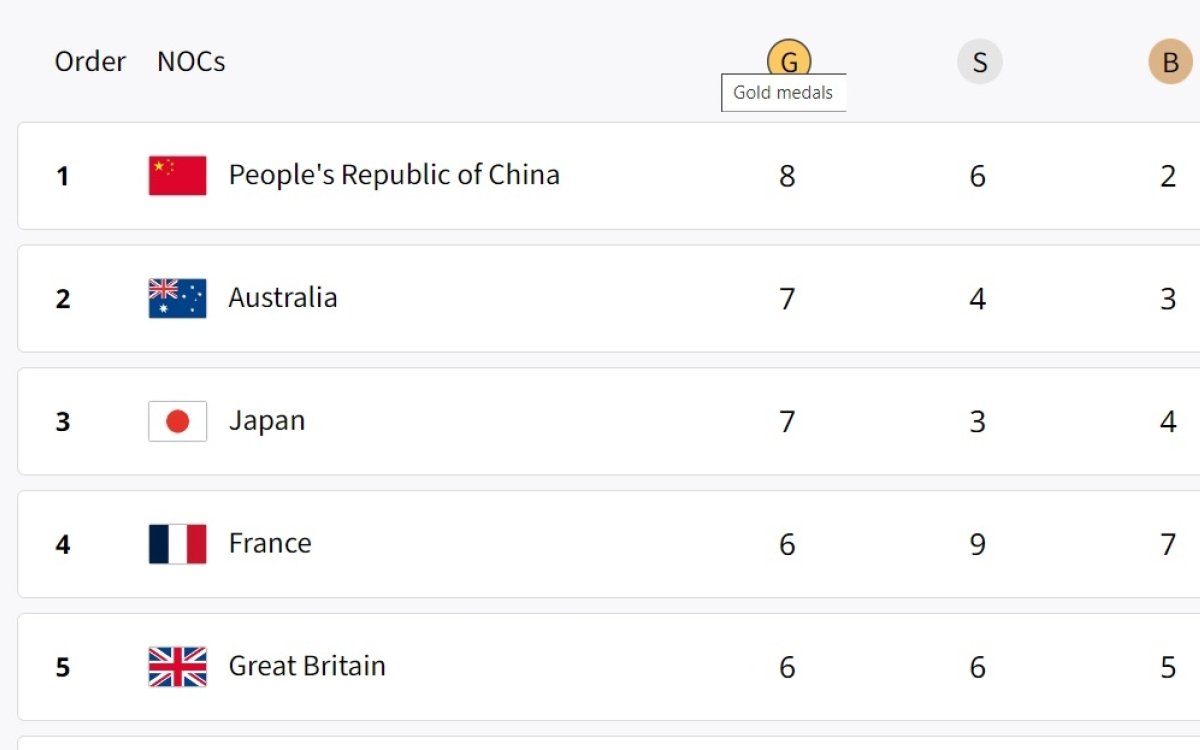The image size is (1200, 750).
Task: Click the Gold medals column icon
Action: 788,58
